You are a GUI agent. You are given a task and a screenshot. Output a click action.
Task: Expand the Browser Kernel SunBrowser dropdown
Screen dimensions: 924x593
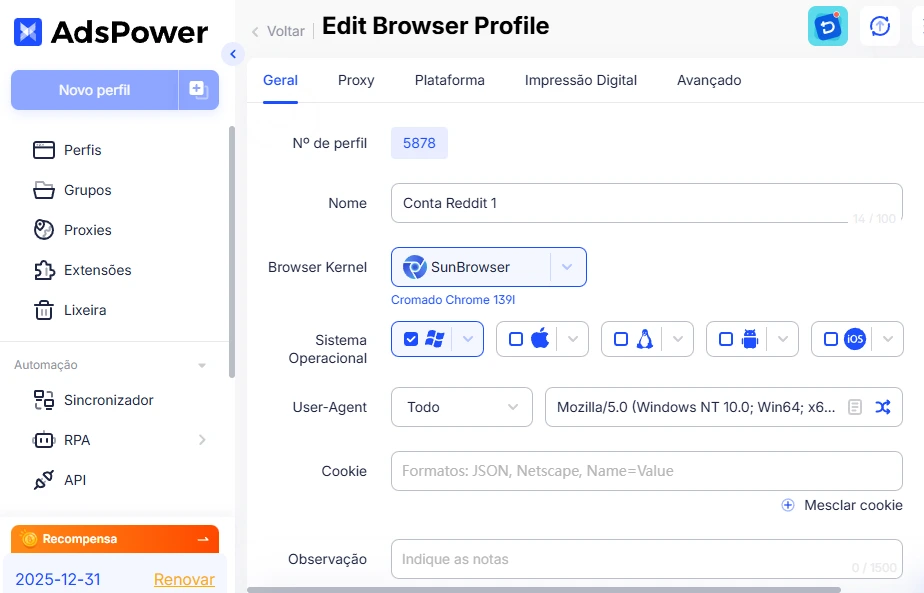coord(567,267)
